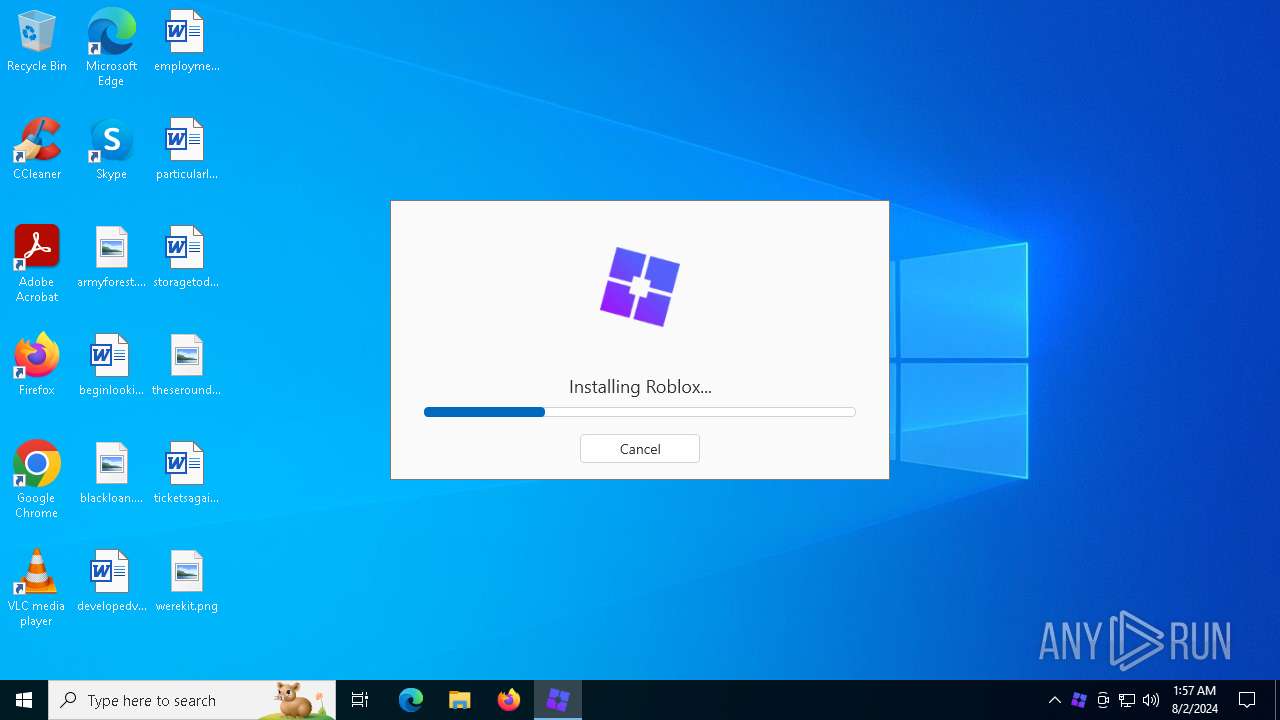This screenshot has width=1280, height=720.
Task: Select the werekit.png file icon
Action: [186, 582]
